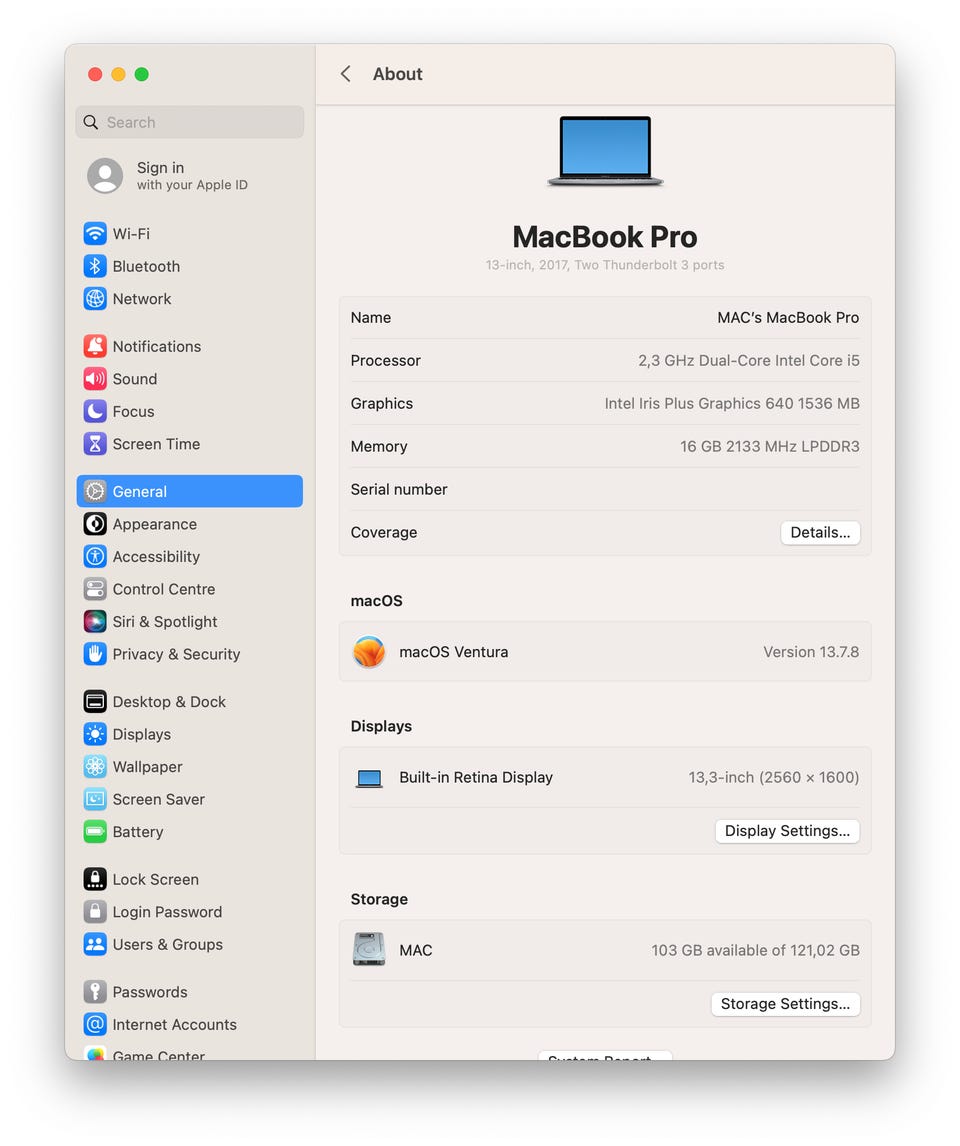Click Version 13.7.8 text

811,652
